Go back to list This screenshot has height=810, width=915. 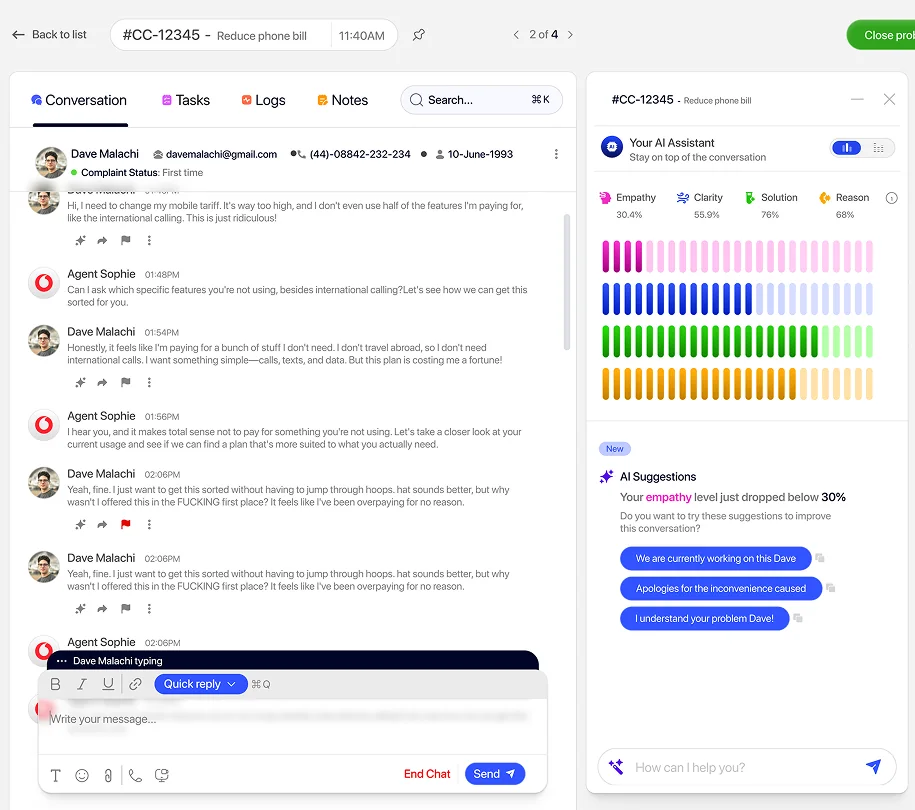click(49, 35)
